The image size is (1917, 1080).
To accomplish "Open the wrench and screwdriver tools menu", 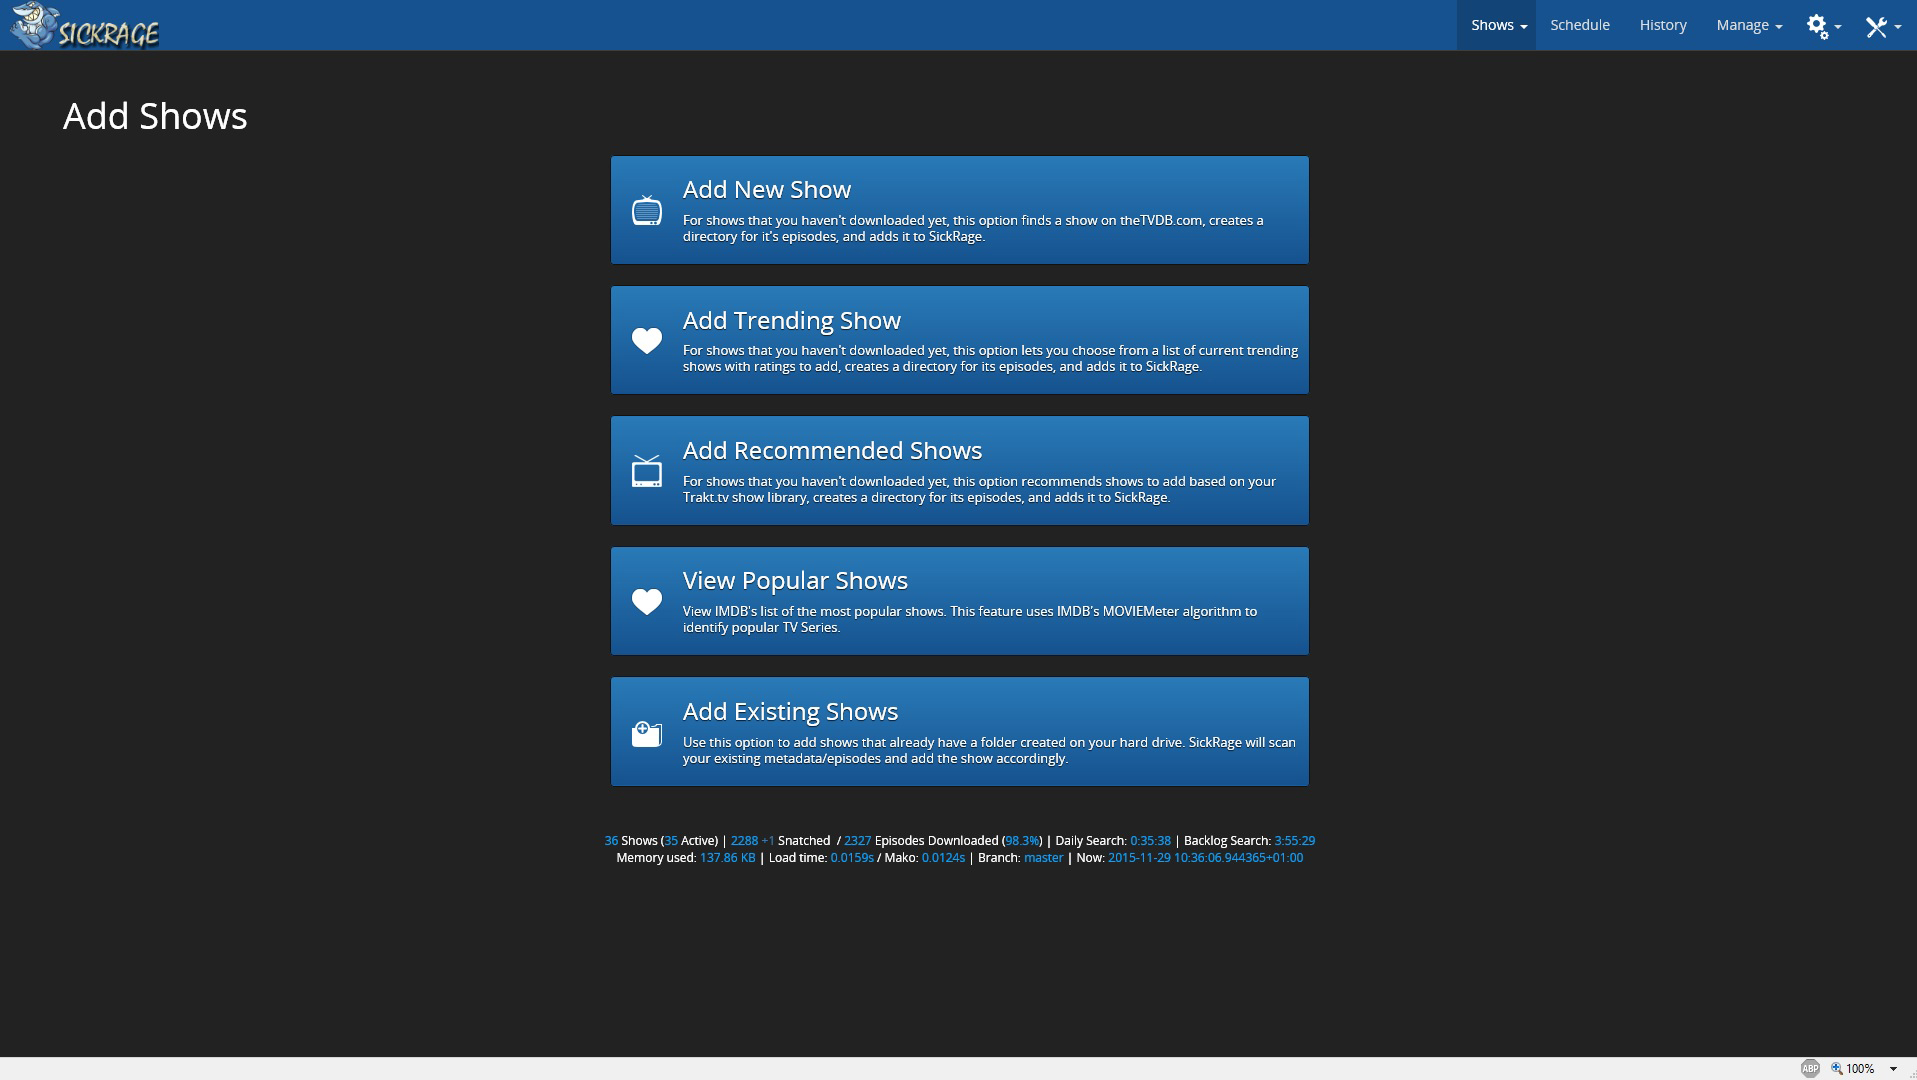I will [1882, 26].
